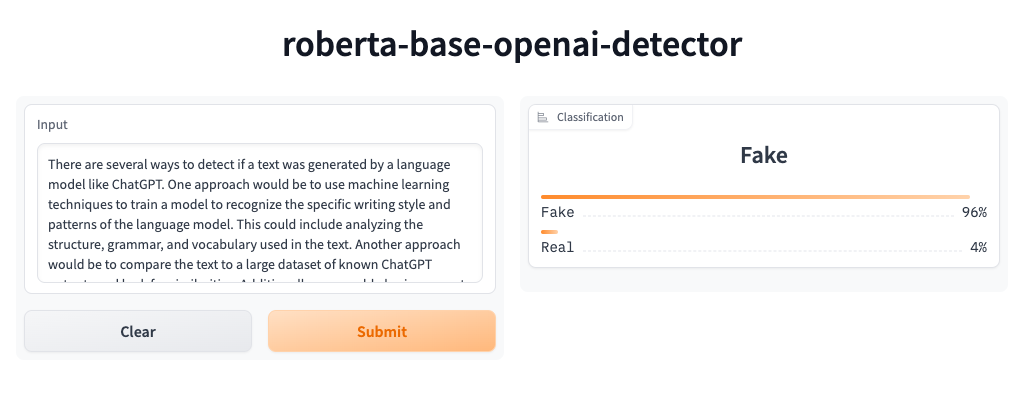Select the Real label under the bar
The height and width of the screenshot is (400, 1033).
click(x=557, y=247)
